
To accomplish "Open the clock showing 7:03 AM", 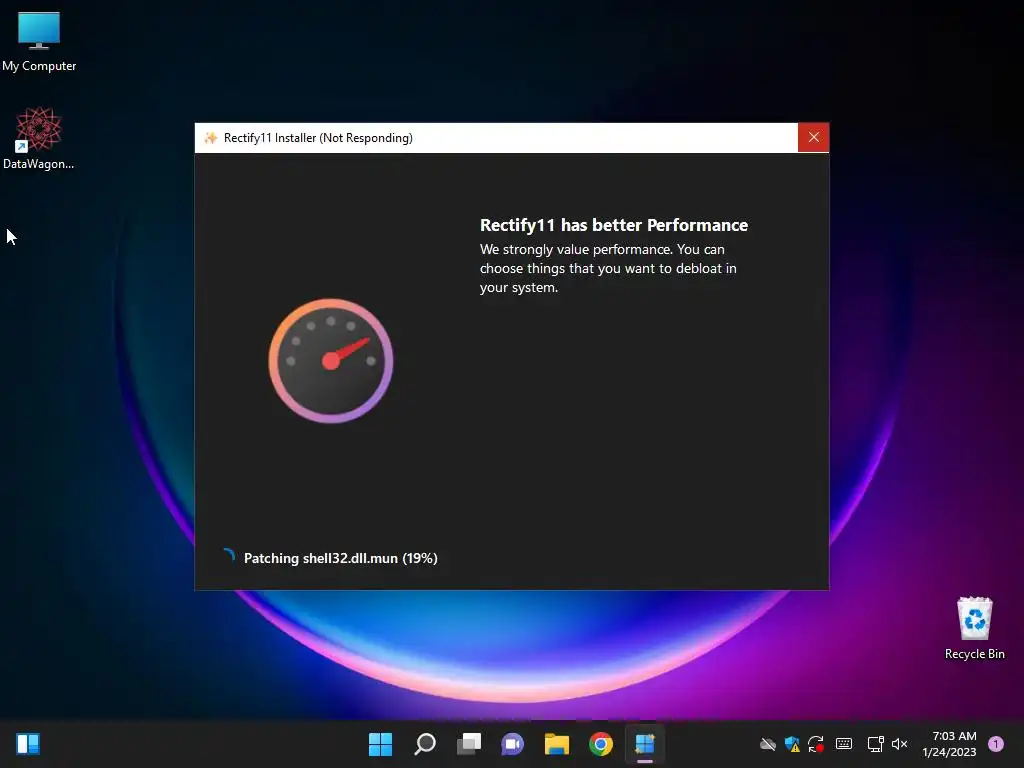I will pyautogui.click(x=950, y=744).
